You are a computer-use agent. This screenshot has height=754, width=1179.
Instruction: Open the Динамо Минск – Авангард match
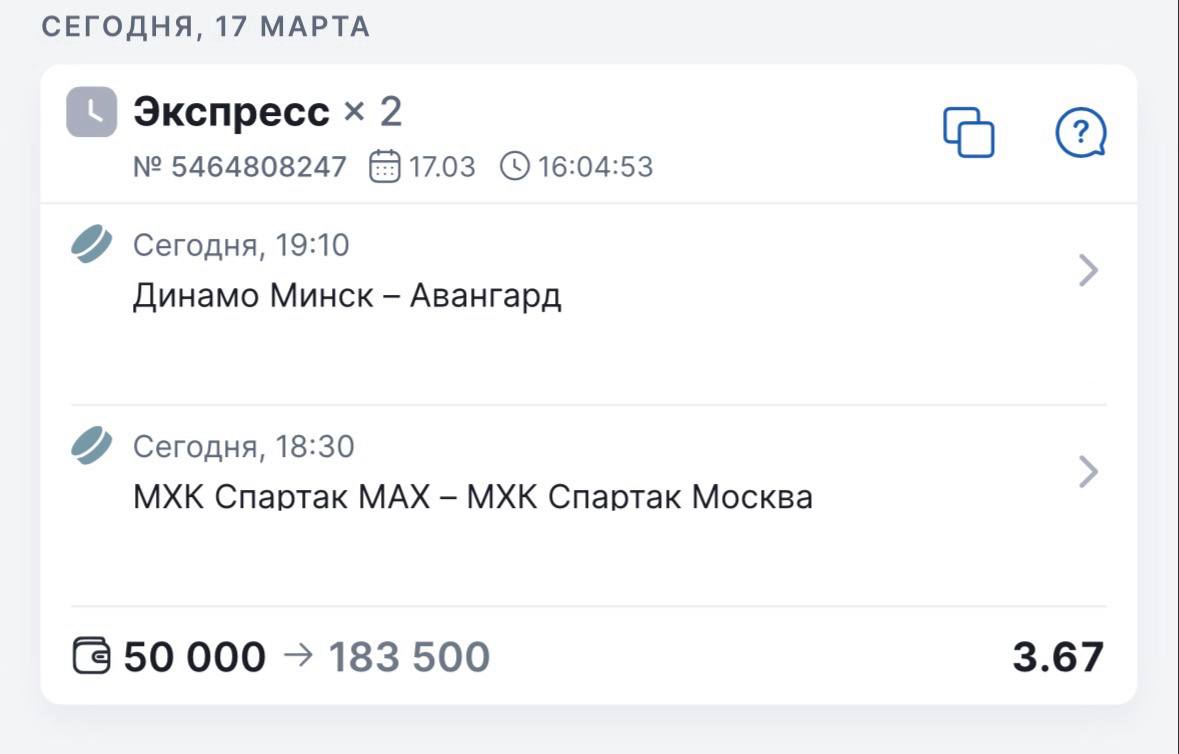[x=347, y=296]
